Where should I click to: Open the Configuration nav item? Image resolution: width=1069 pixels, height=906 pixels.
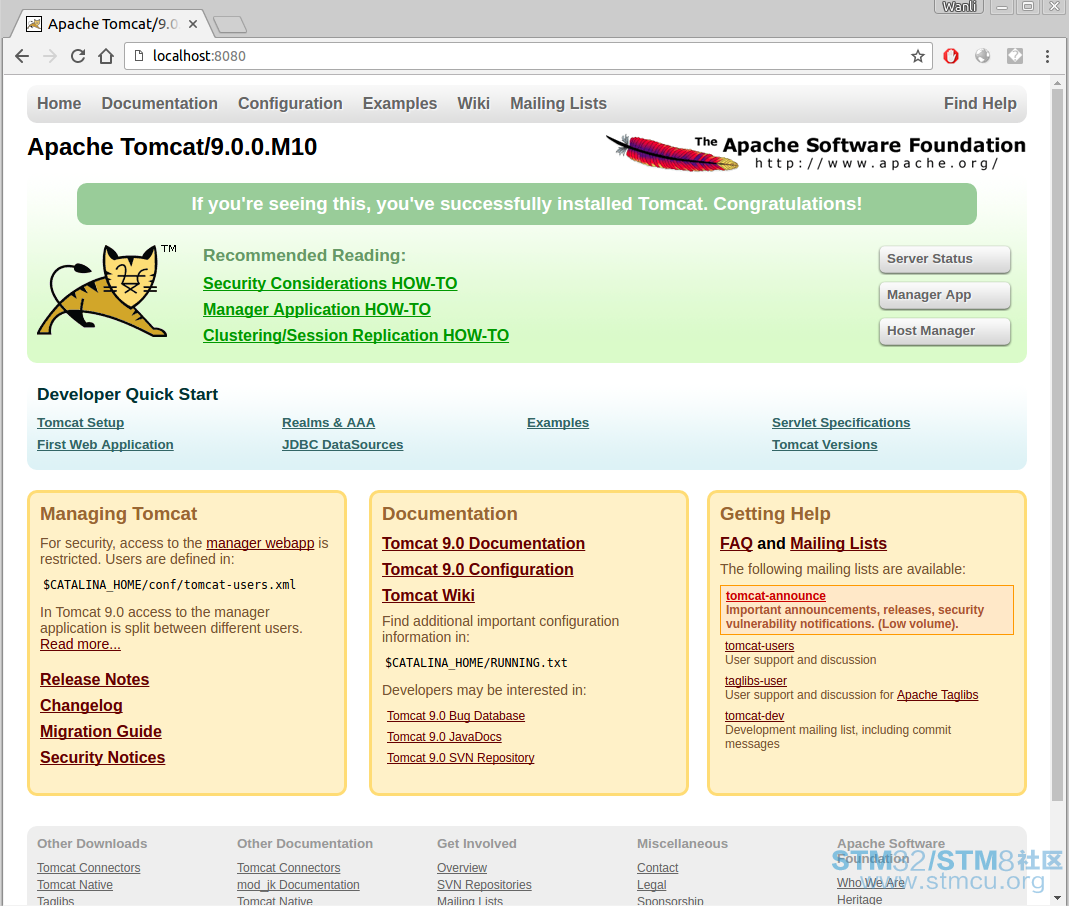tap(290, 104)
